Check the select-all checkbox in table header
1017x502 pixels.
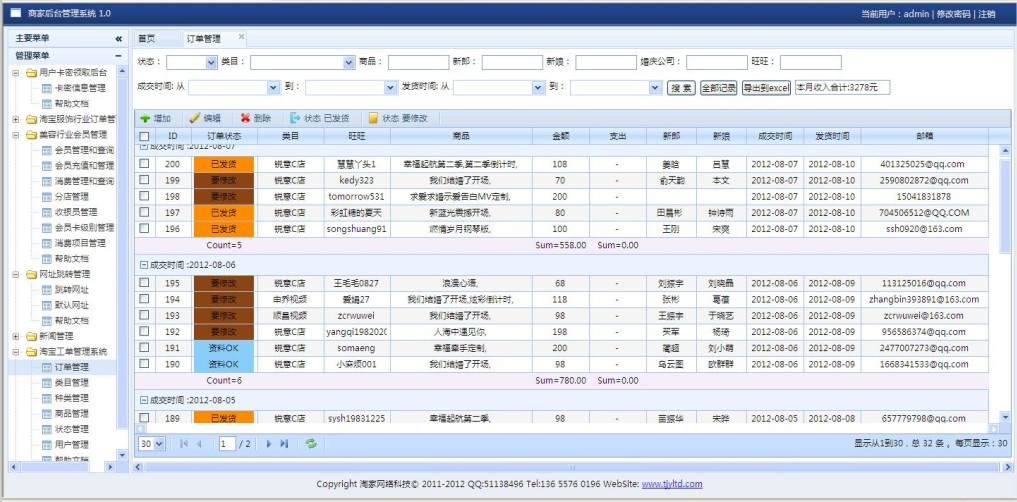coord(144,136)
